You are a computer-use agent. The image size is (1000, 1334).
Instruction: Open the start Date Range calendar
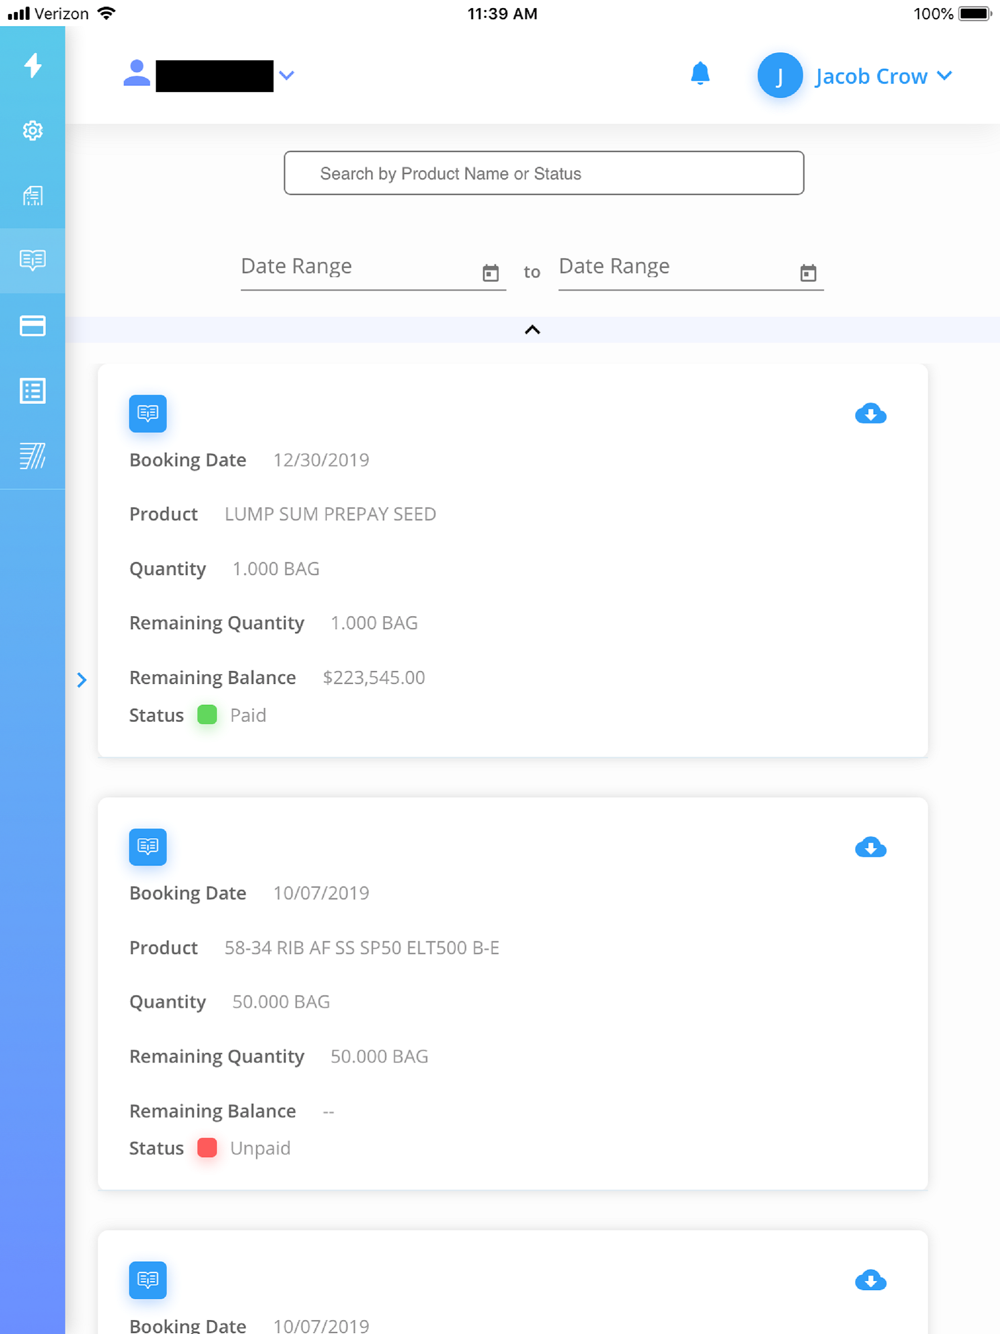pos(490,273)
